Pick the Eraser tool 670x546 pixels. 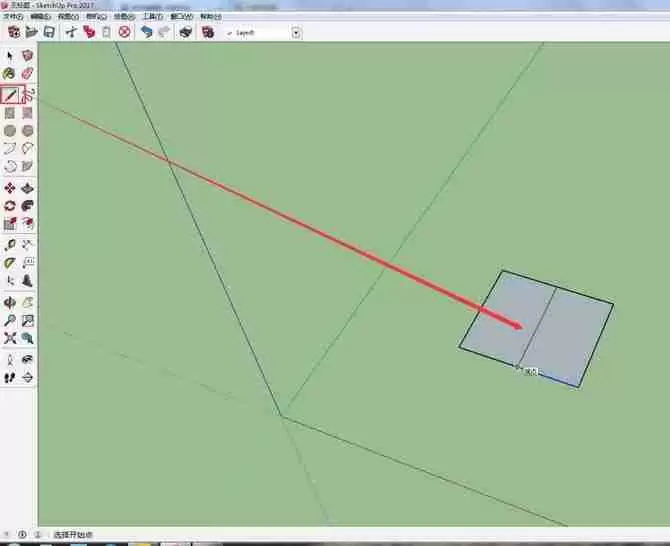tap(27, 73)
